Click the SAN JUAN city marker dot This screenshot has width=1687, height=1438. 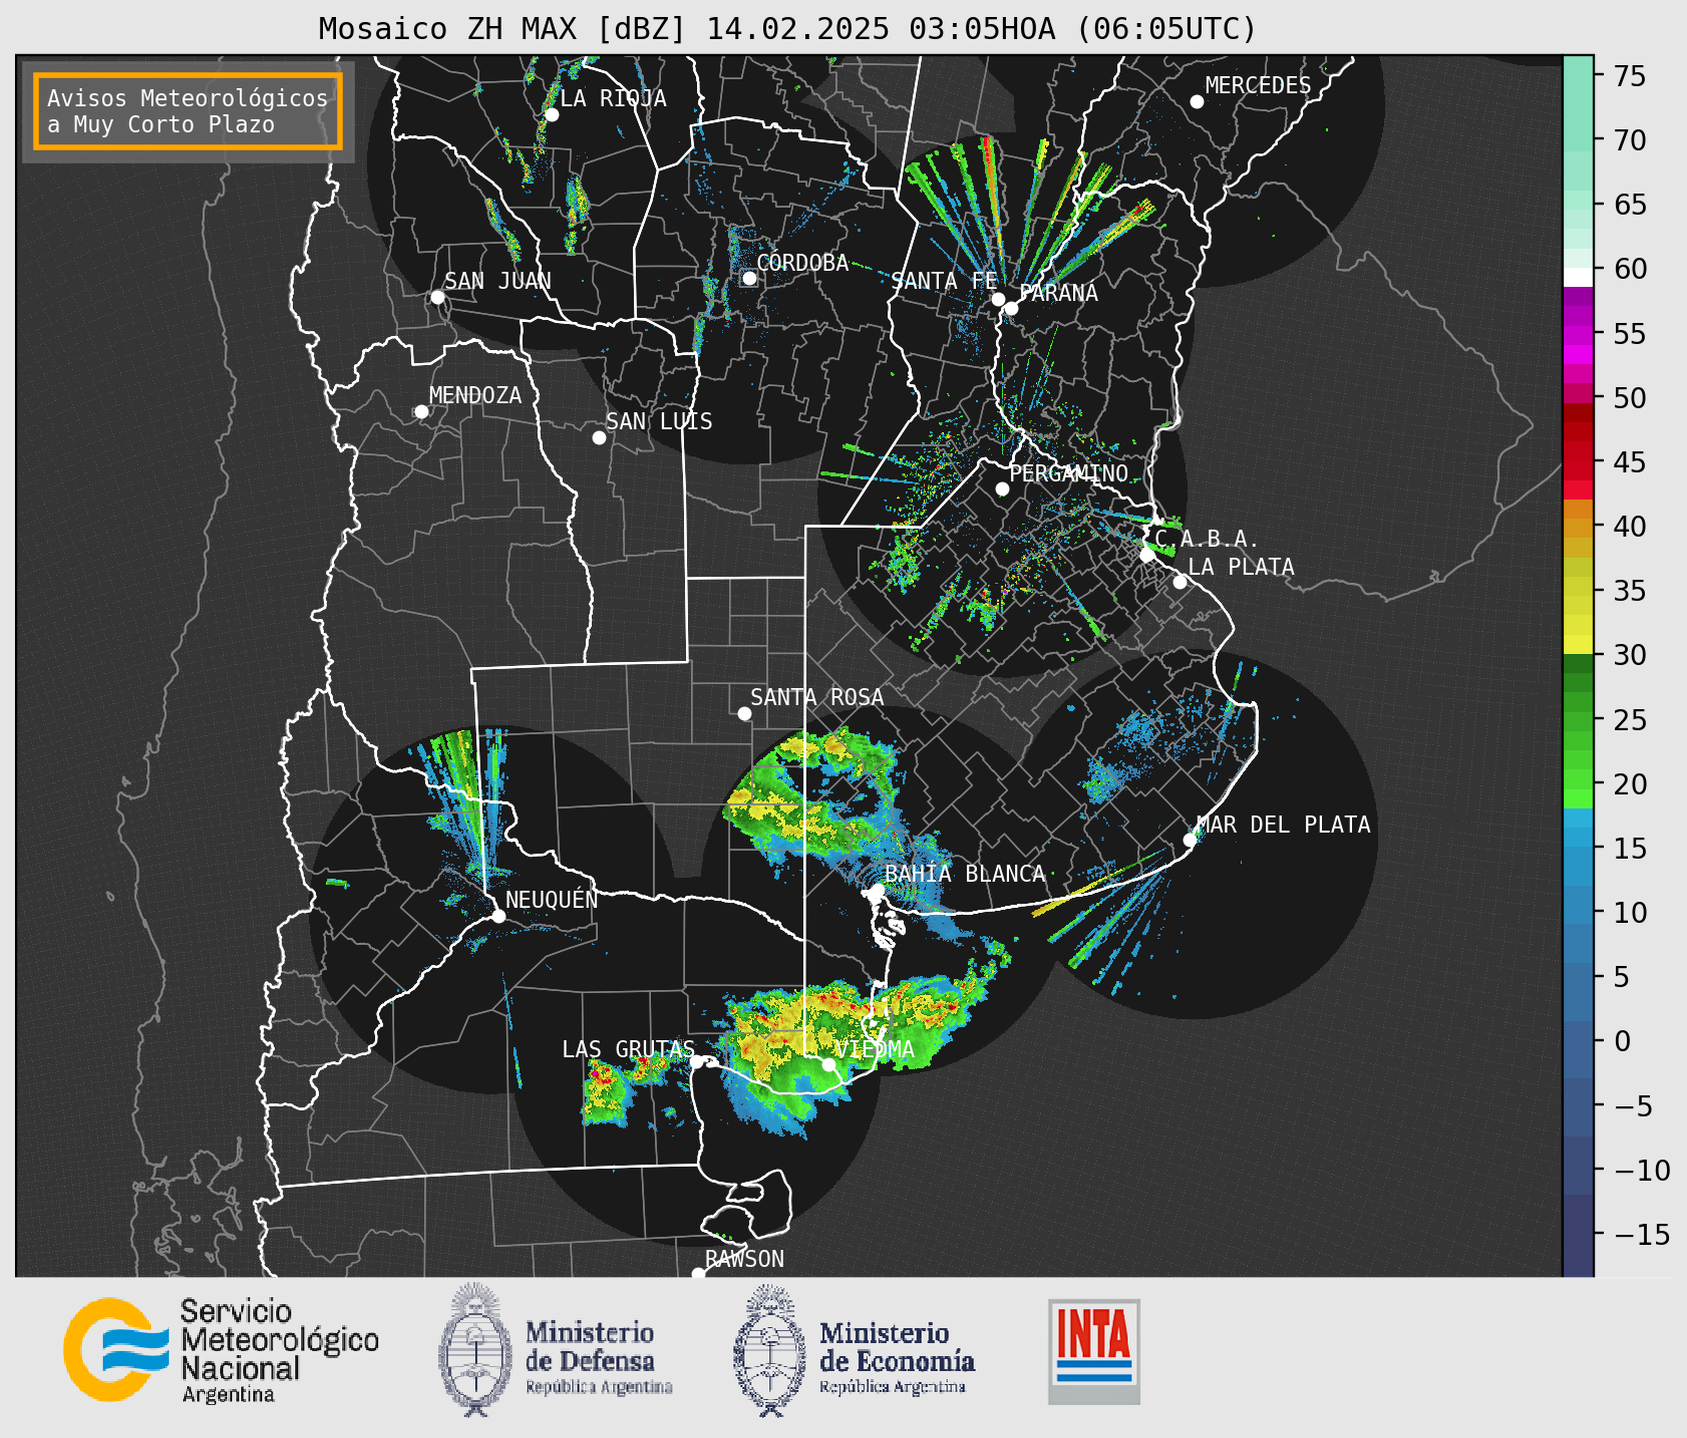click(x=437, y=297)
